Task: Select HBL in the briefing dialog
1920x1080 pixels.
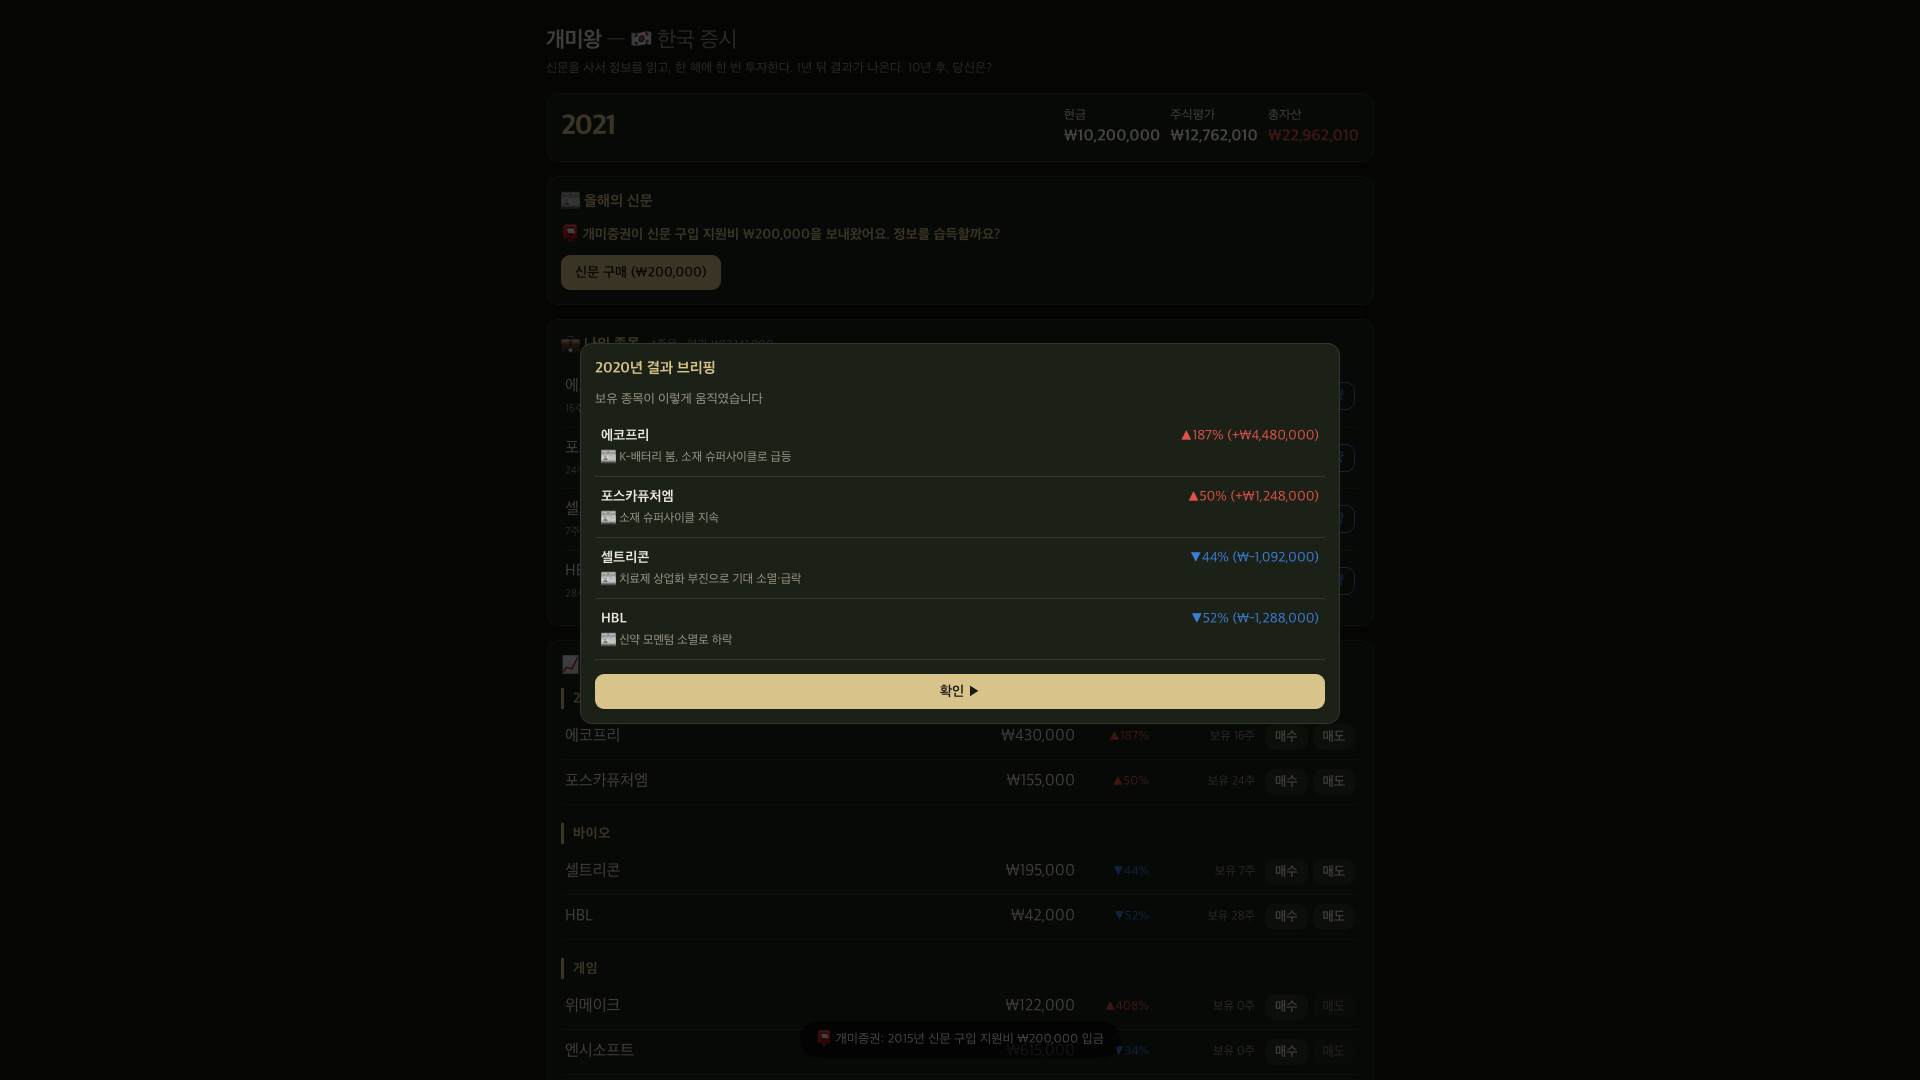Action: pyautogui.click(x=614, y=618)
